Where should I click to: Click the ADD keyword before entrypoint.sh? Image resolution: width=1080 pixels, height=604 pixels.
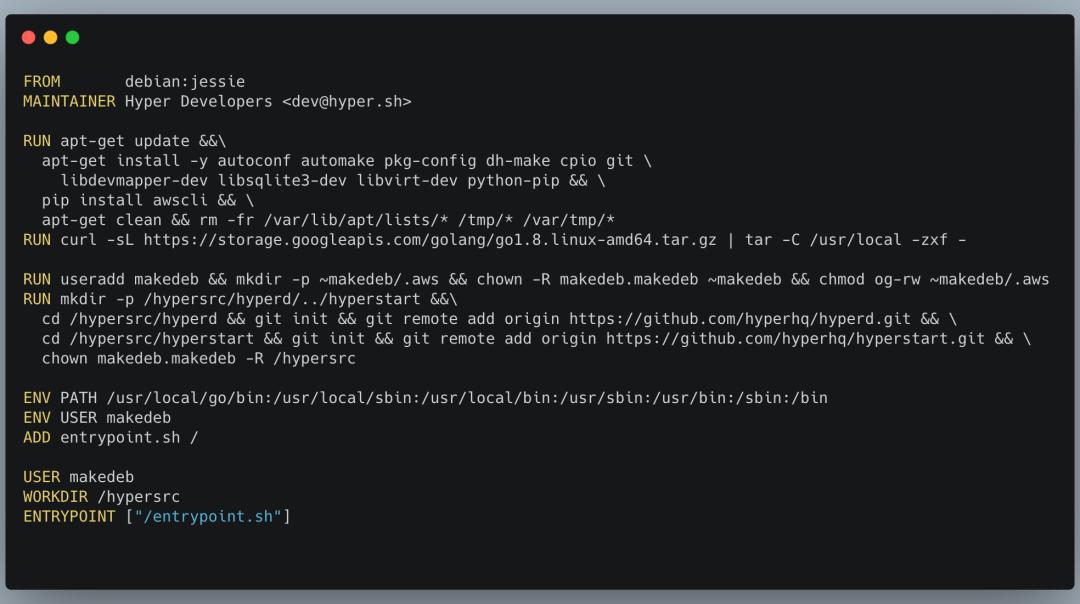pyautogui.click(x=37, y=437)
